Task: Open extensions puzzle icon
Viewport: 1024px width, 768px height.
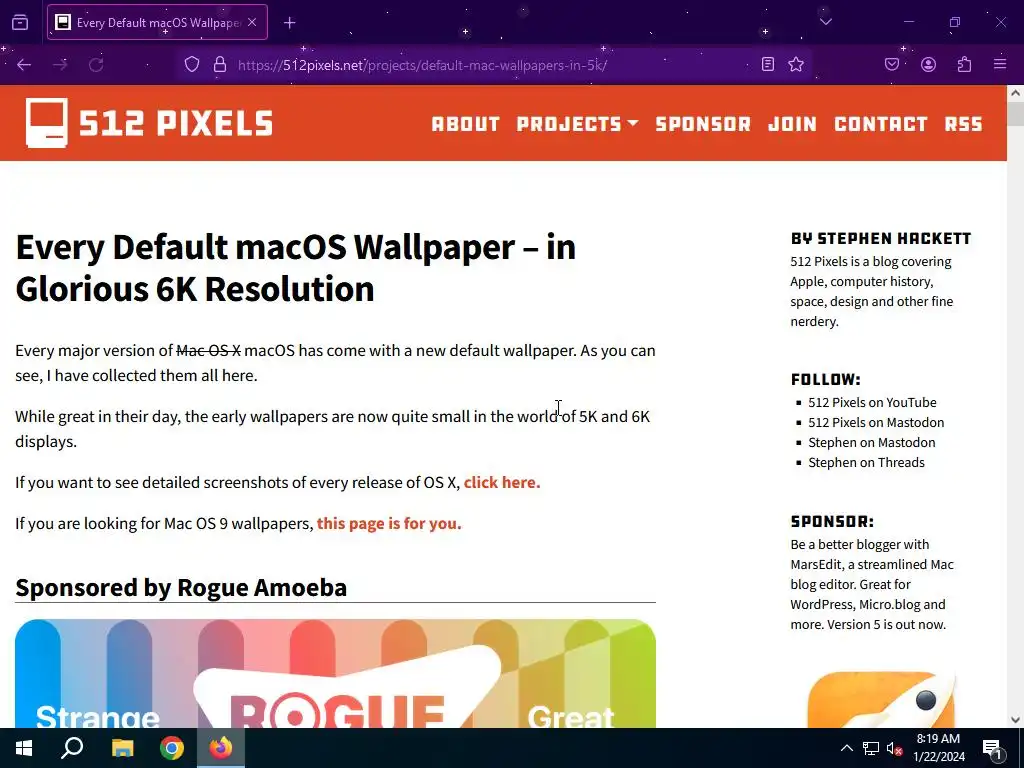Action: (964, 64)
